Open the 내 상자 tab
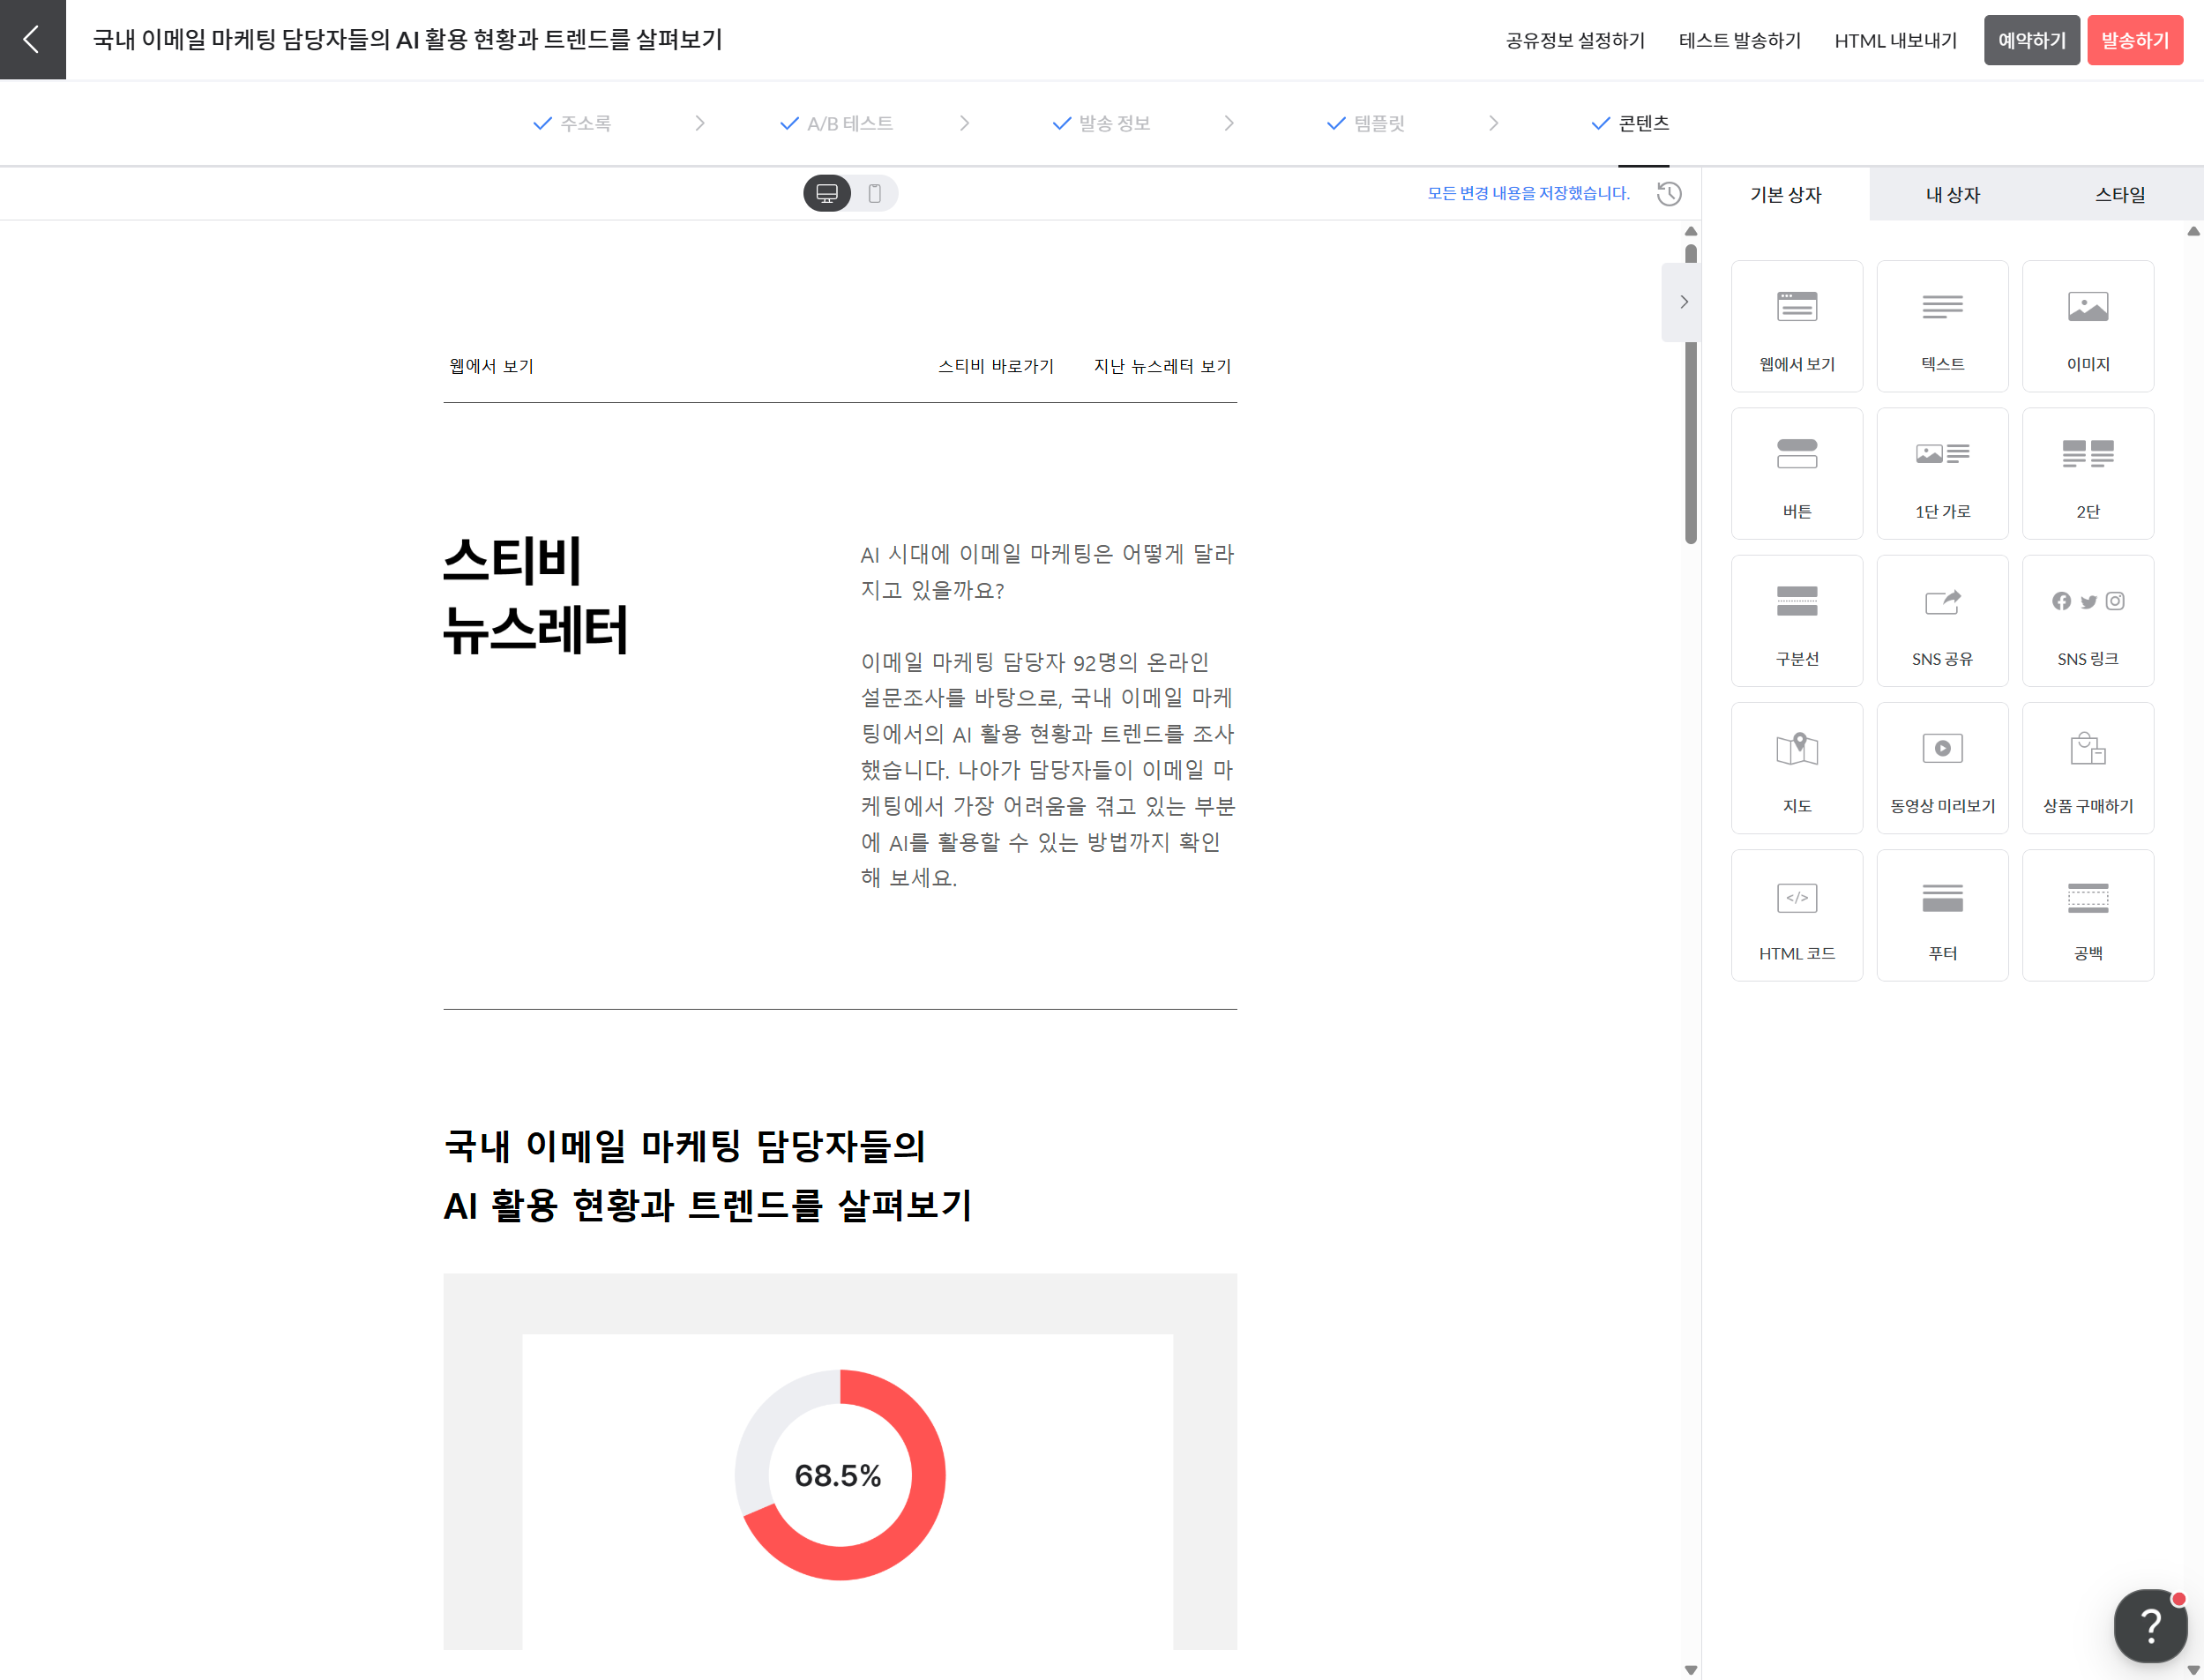The width and height of the screenshot is (2204, 1680). pyautogui.click(x=1952, y=194)
